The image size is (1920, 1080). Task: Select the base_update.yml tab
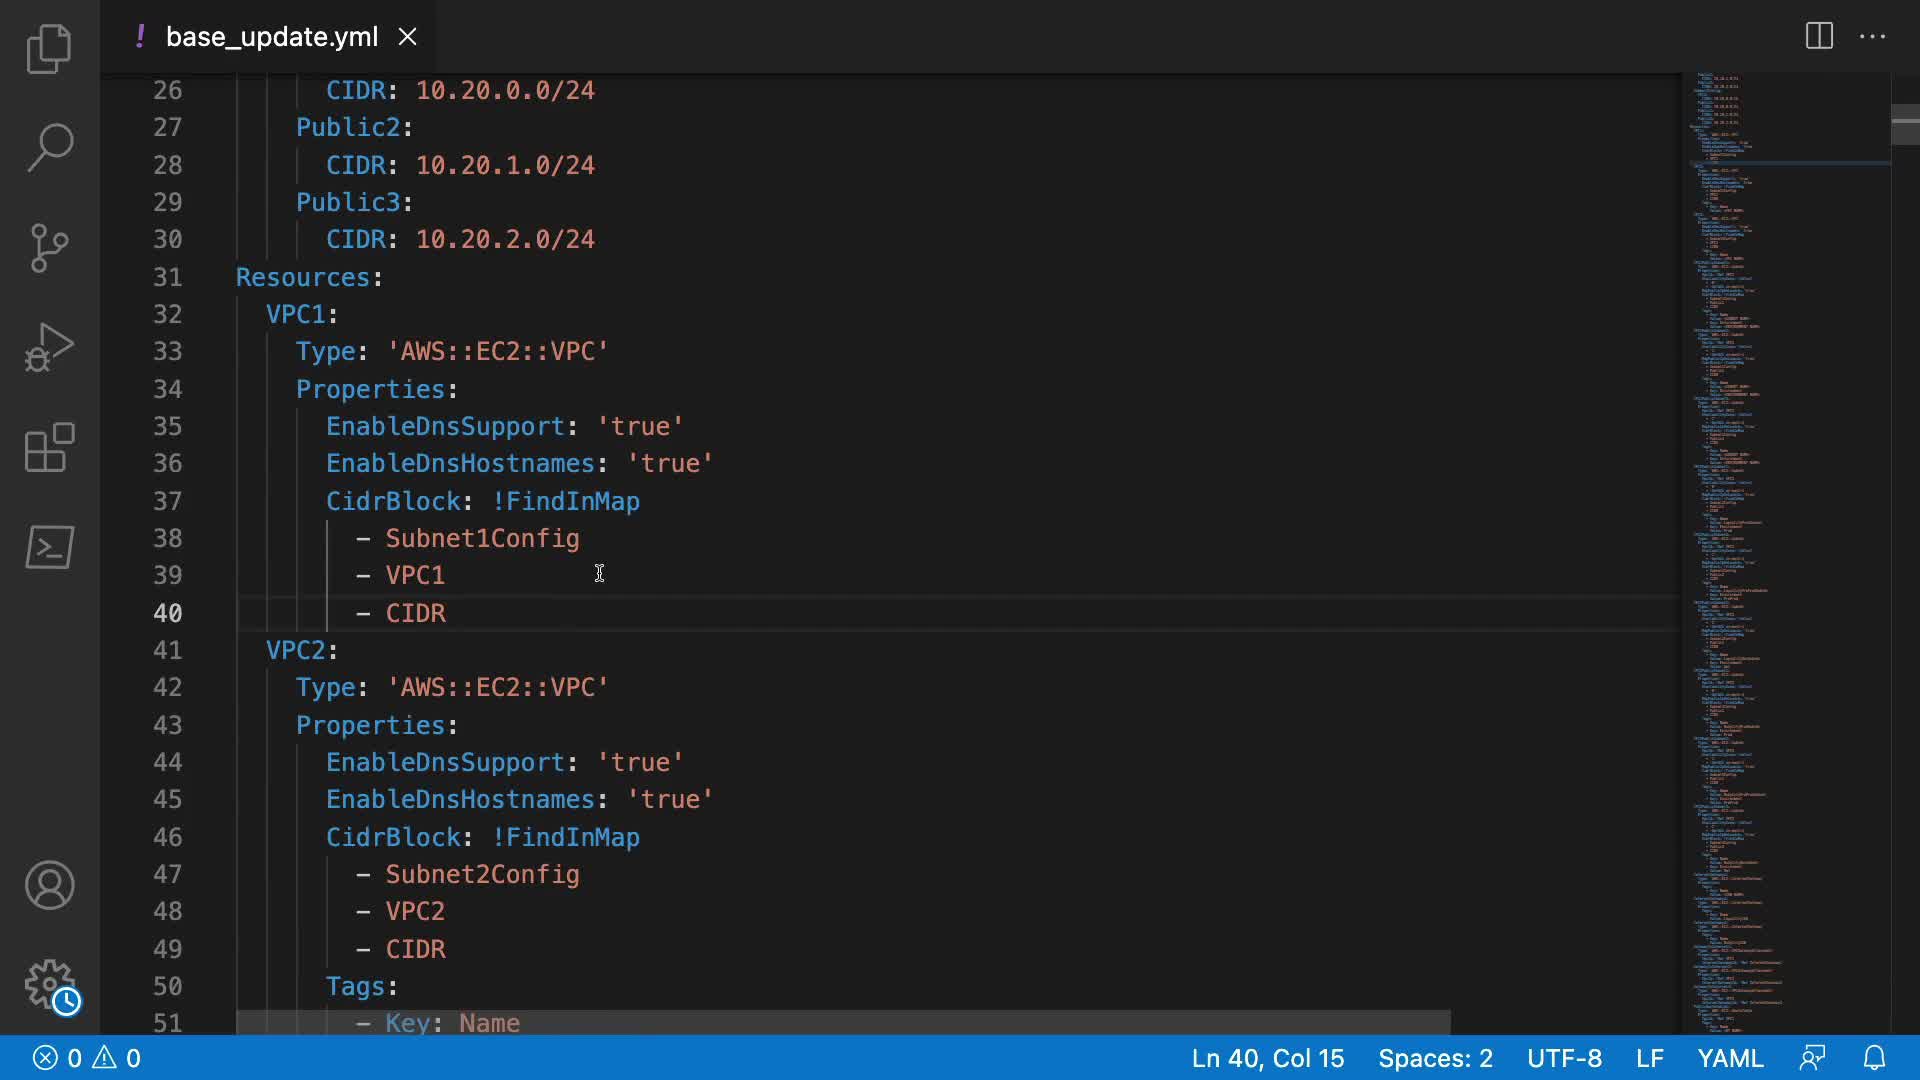(271, 37)
